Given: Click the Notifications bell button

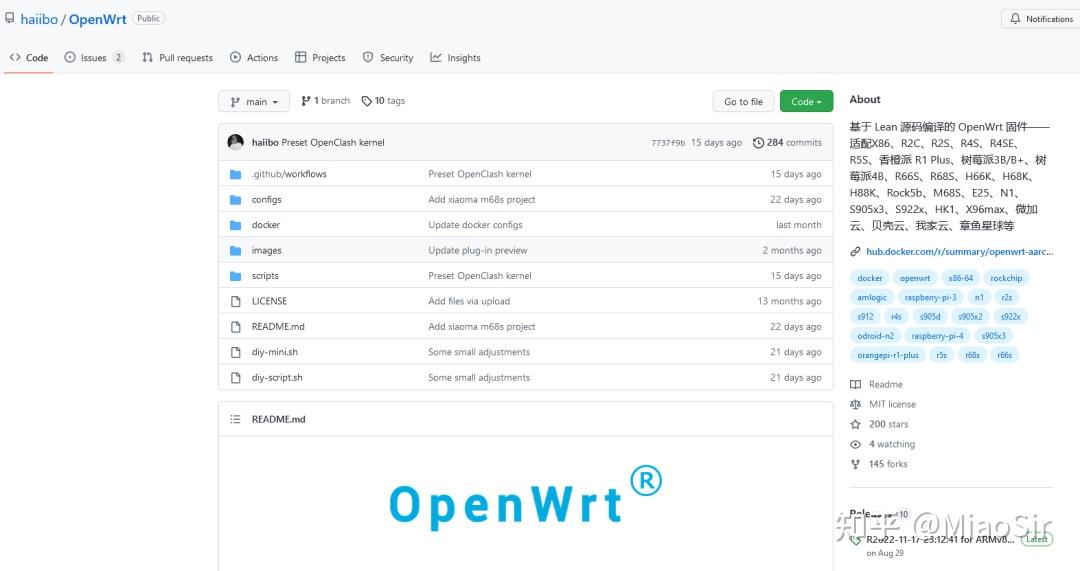Looking at the screenshot, I should point(1041,19).
